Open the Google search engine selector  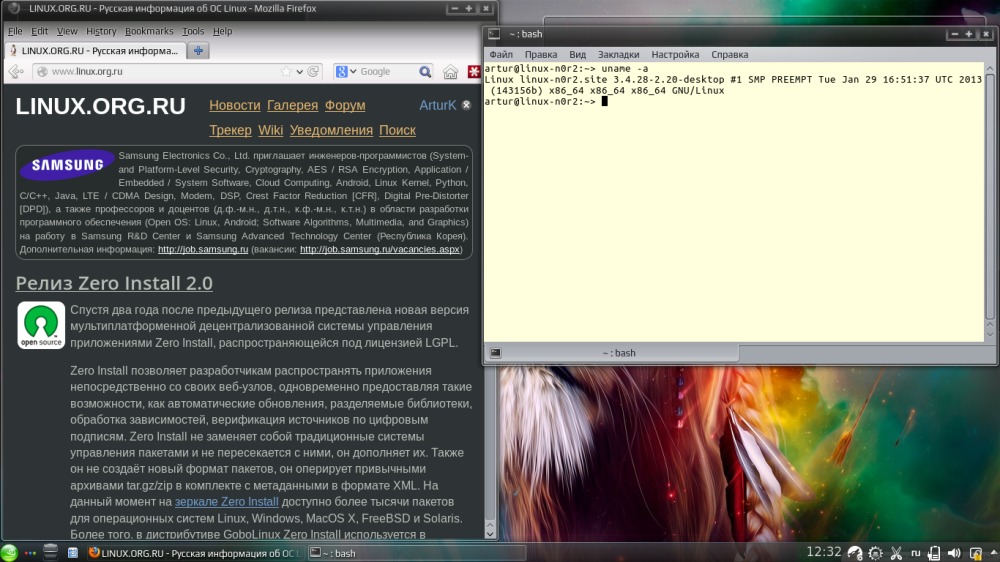tap(346, 71)
